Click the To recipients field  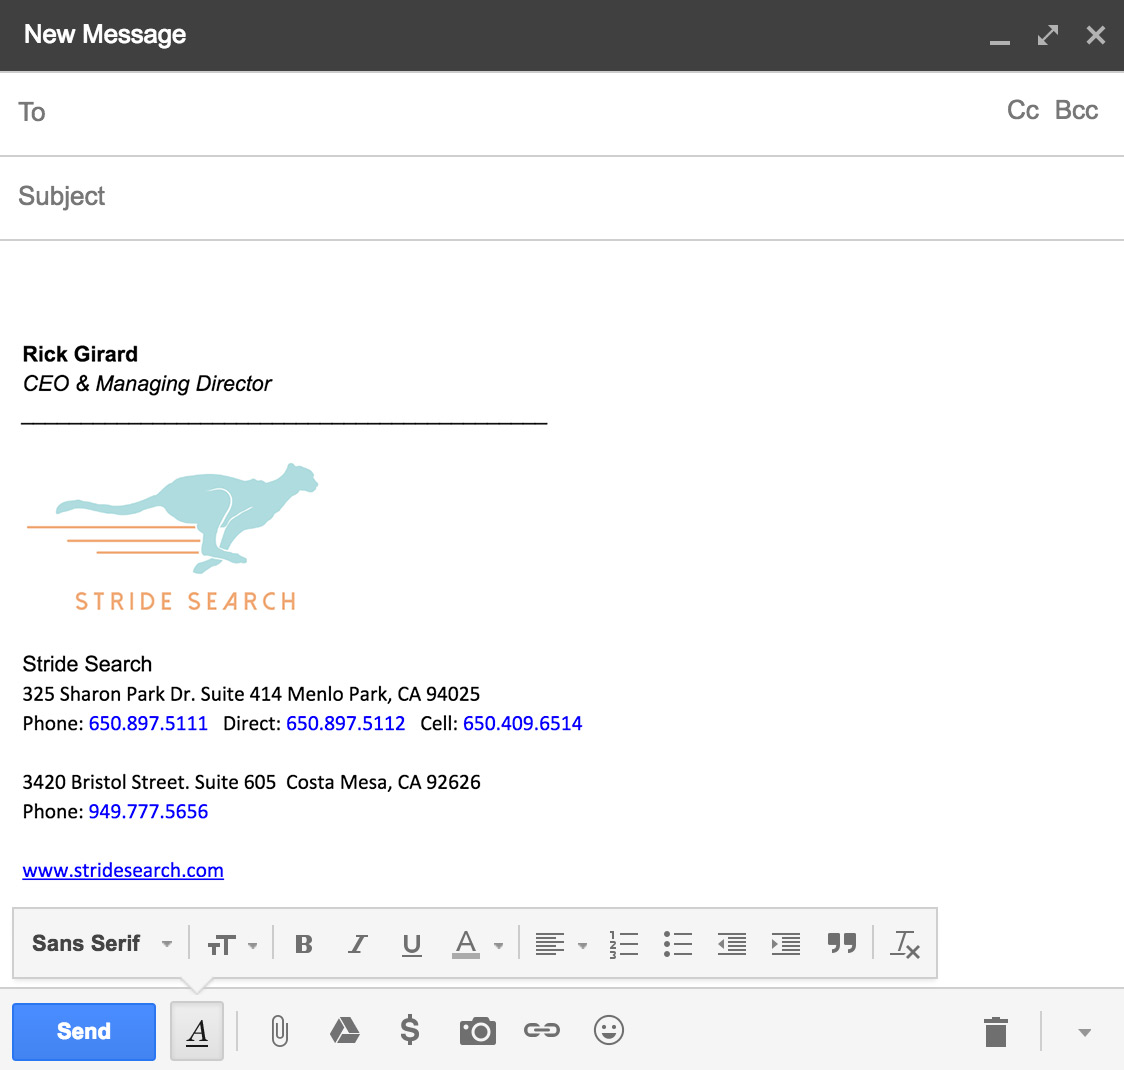(x=502, y=113)
